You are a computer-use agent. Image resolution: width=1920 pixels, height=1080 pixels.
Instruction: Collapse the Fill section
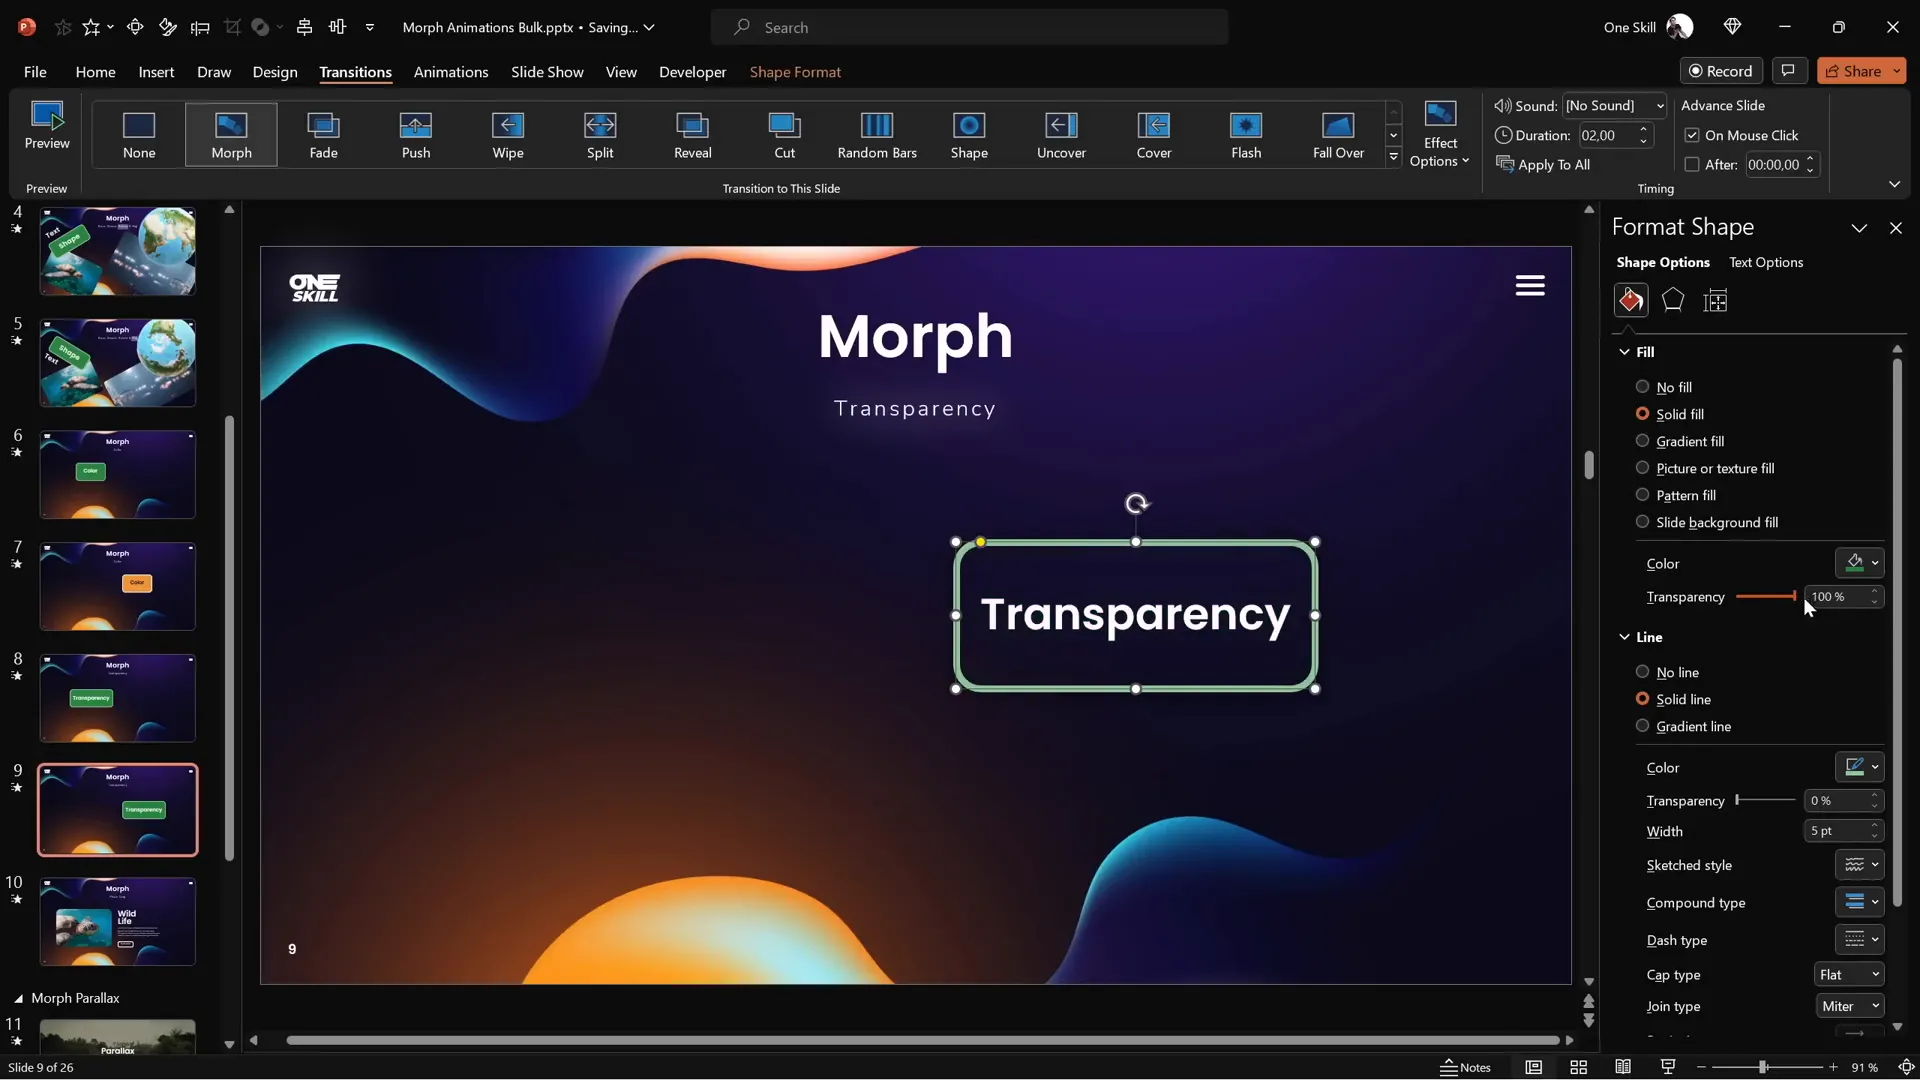click(x=1625, y=352)
